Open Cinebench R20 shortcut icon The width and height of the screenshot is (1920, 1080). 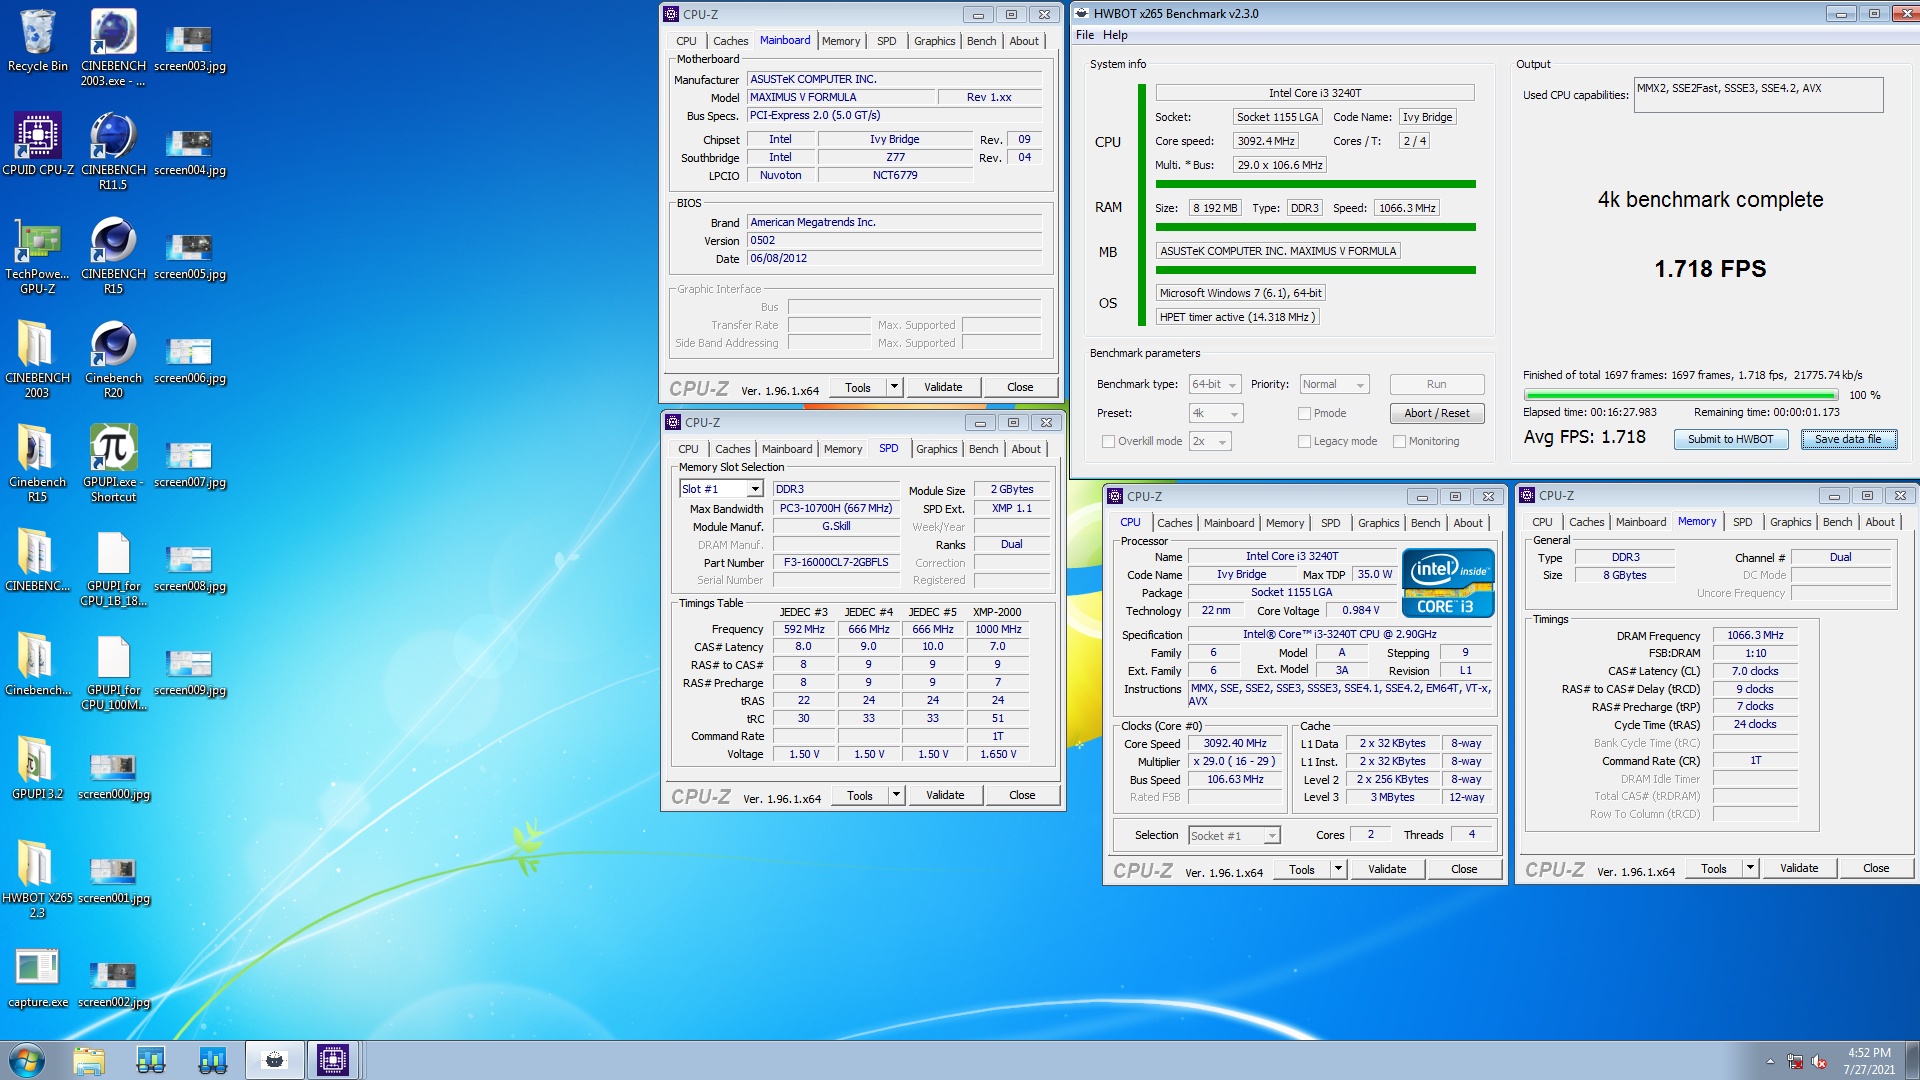tap(113, 360)
